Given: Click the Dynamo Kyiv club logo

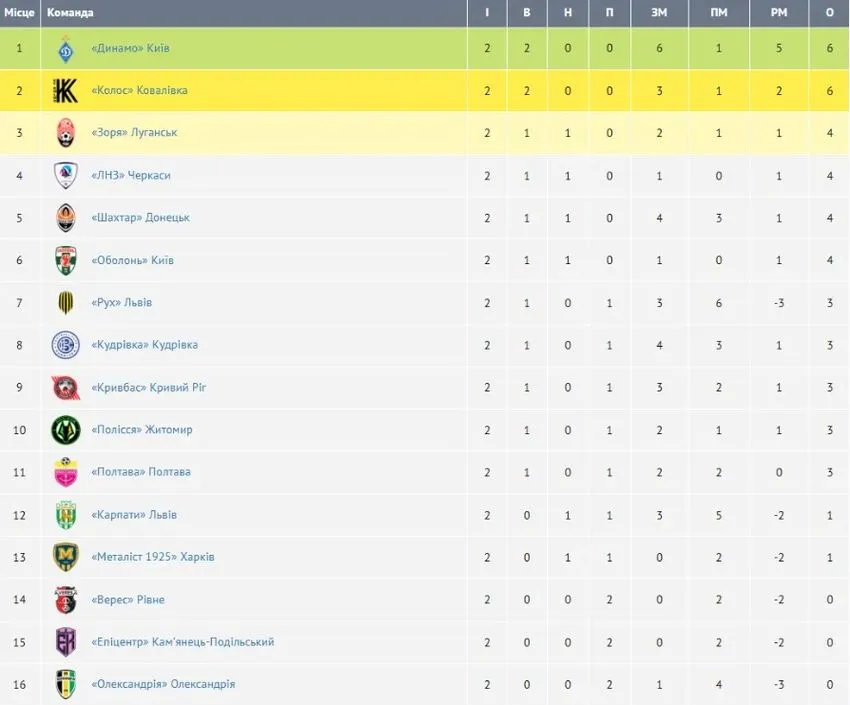Looking at the screenshot, I should [x=66, y=48].
